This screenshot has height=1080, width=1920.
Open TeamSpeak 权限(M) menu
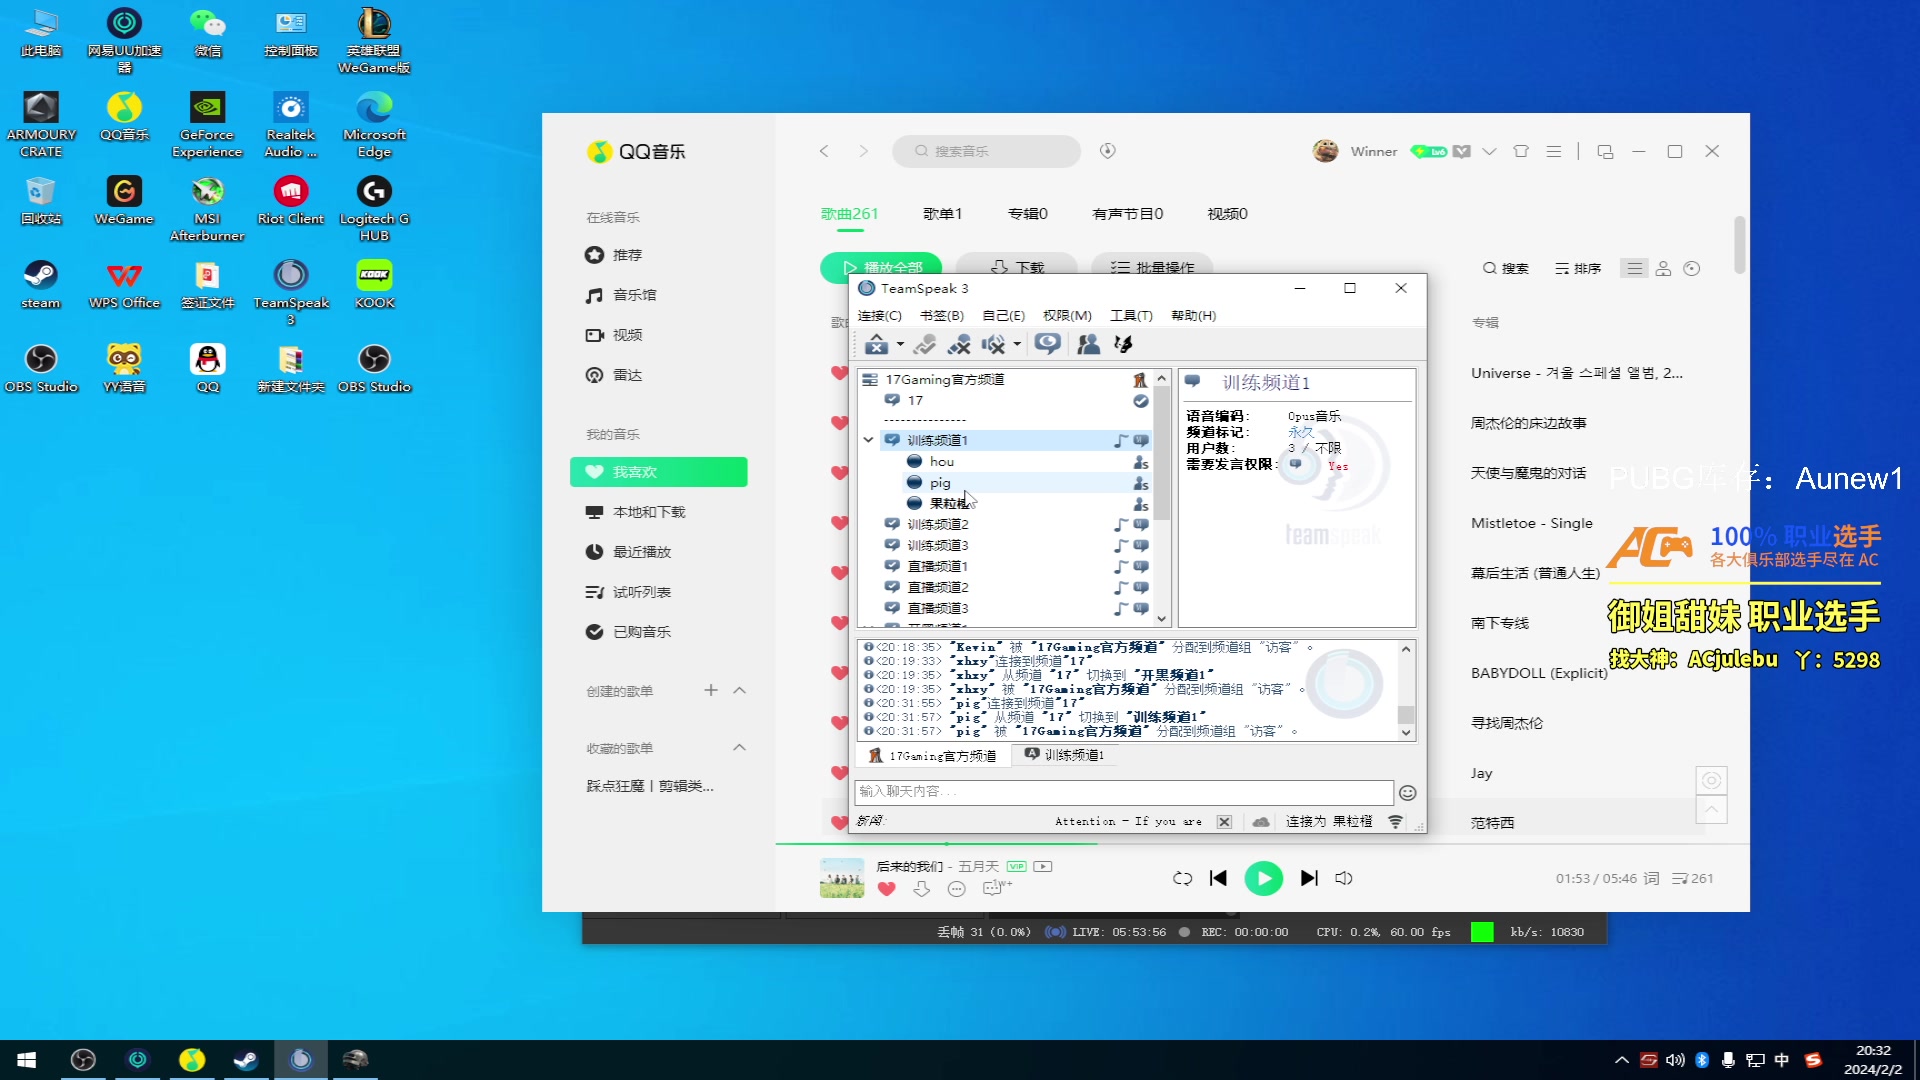tap(1067, 315)
